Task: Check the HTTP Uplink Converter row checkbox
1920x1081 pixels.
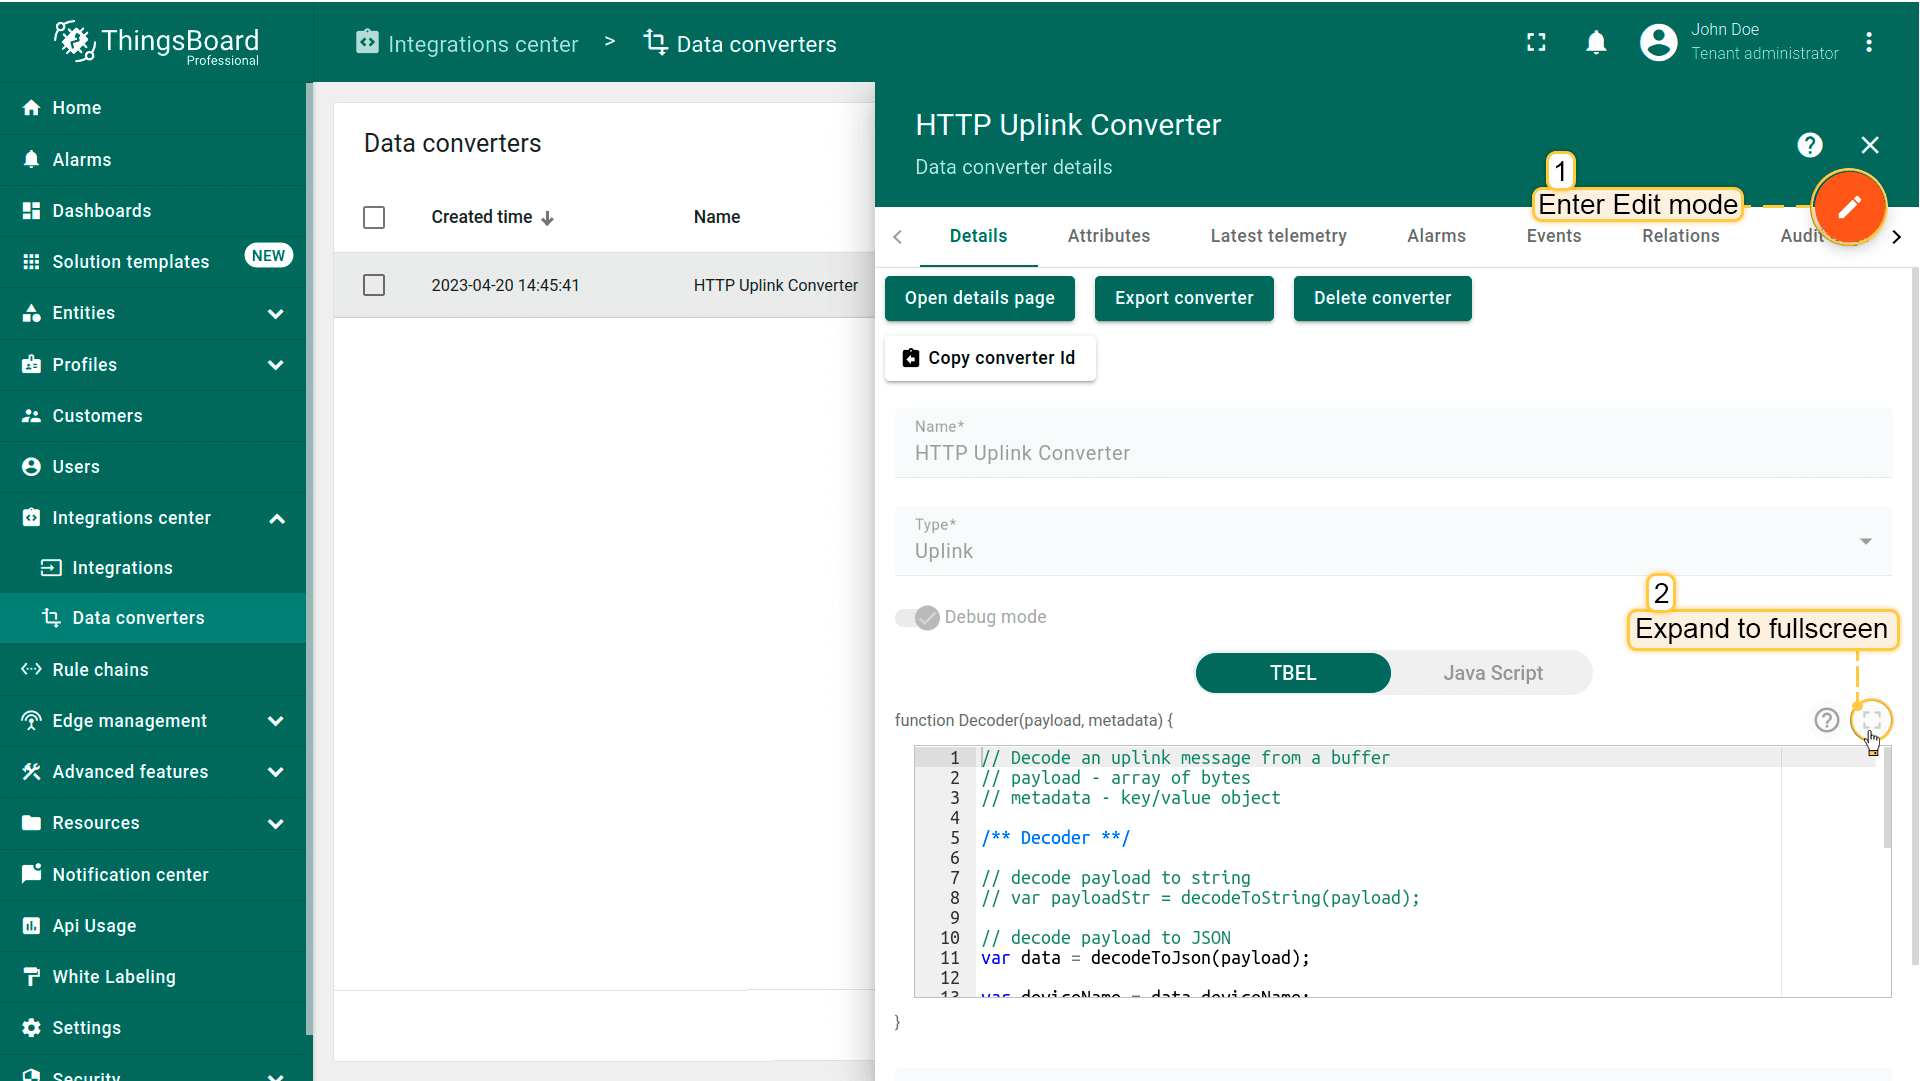Action: (x=374, y=285)
